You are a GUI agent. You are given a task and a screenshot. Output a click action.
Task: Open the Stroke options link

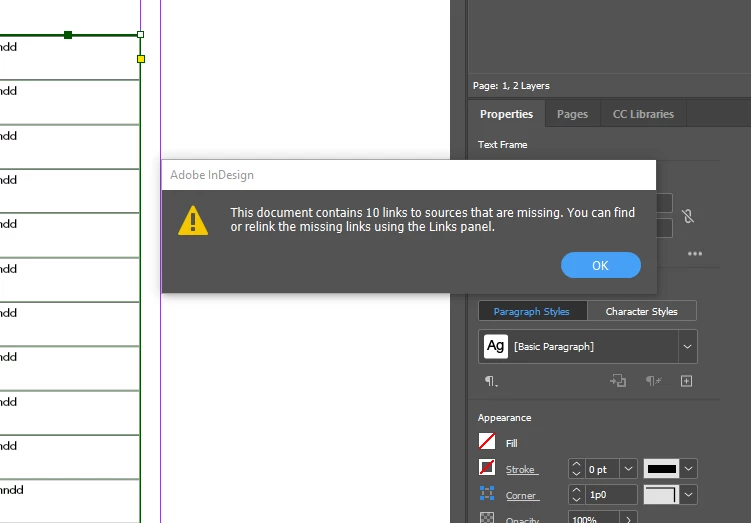(x=521, y=470)
